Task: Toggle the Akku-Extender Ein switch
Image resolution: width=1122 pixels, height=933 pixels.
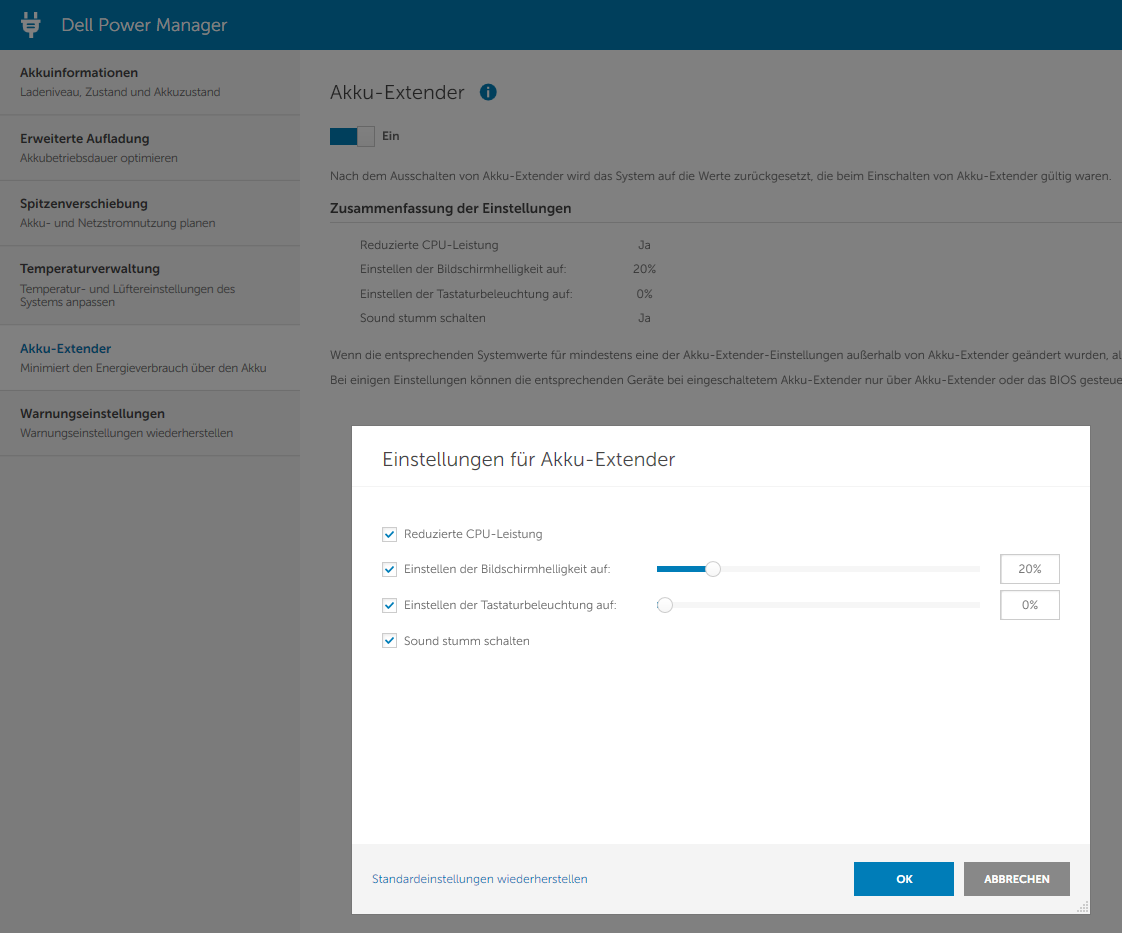Action: [x=352, y=136]
